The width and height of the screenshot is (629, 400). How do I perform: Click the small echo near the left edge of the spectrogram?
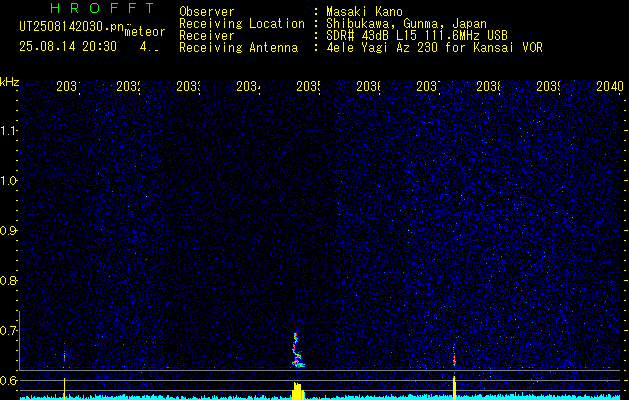pyautogui.click(x=64, y=355)
